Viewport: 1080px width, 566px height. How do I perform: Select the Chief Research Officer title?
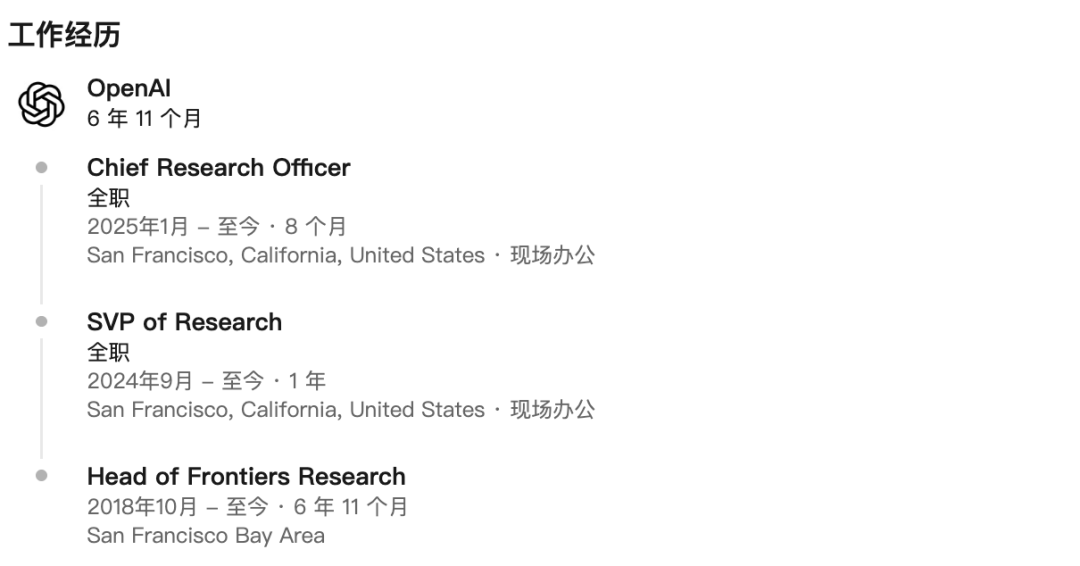click(x=218, y=167)
